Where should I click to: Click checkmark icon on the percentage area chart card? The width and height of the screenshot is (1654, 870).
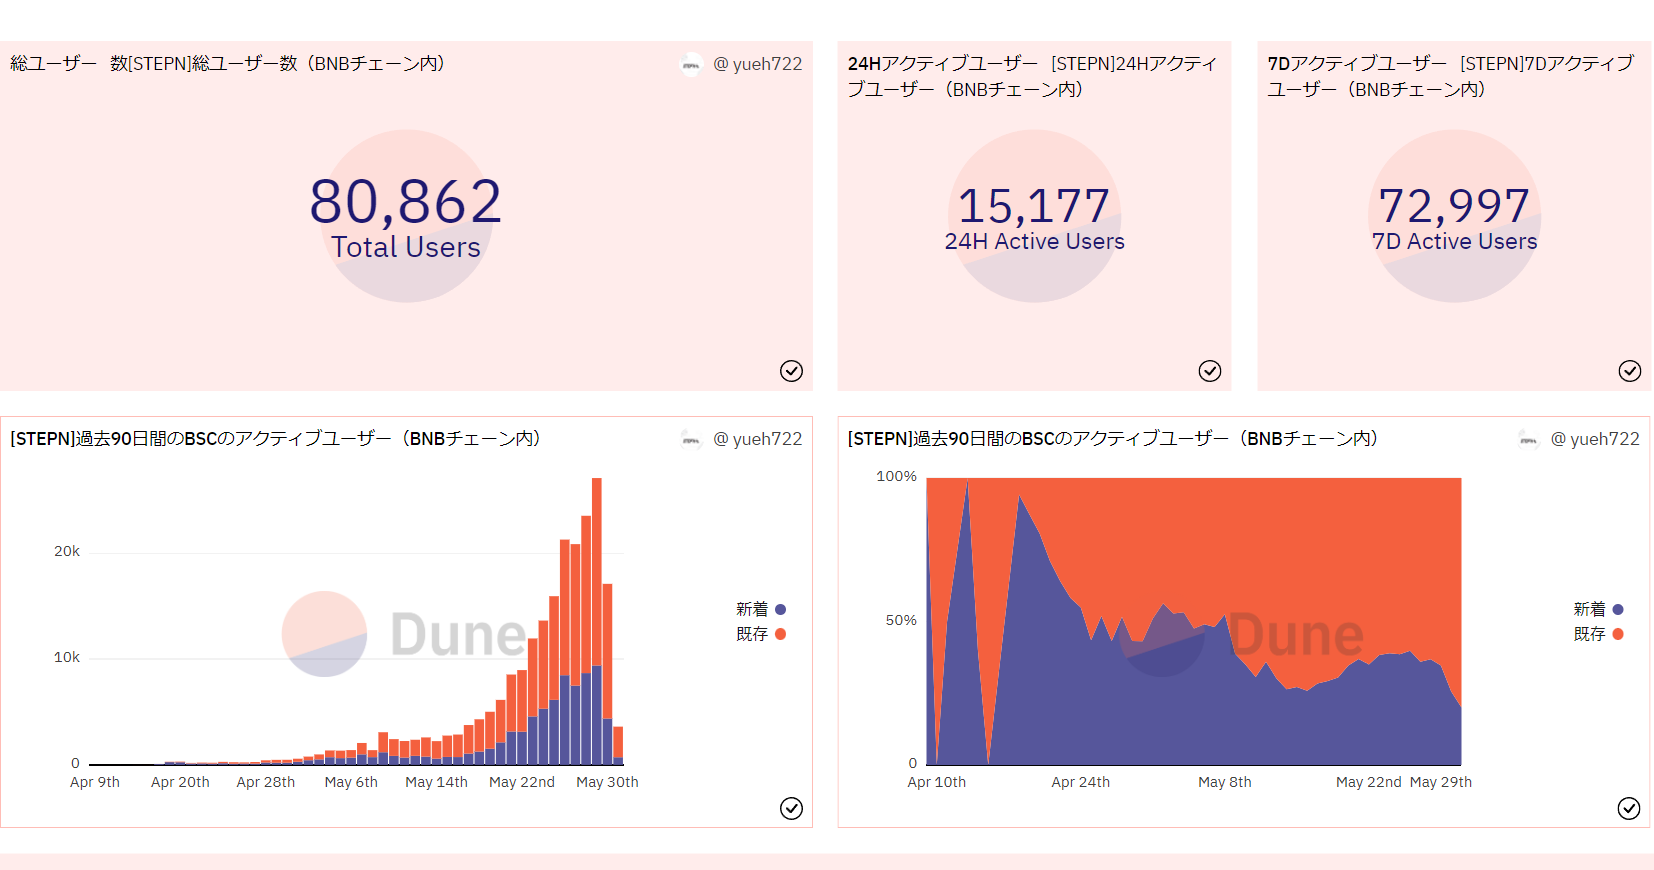[x=1629, y=808]
